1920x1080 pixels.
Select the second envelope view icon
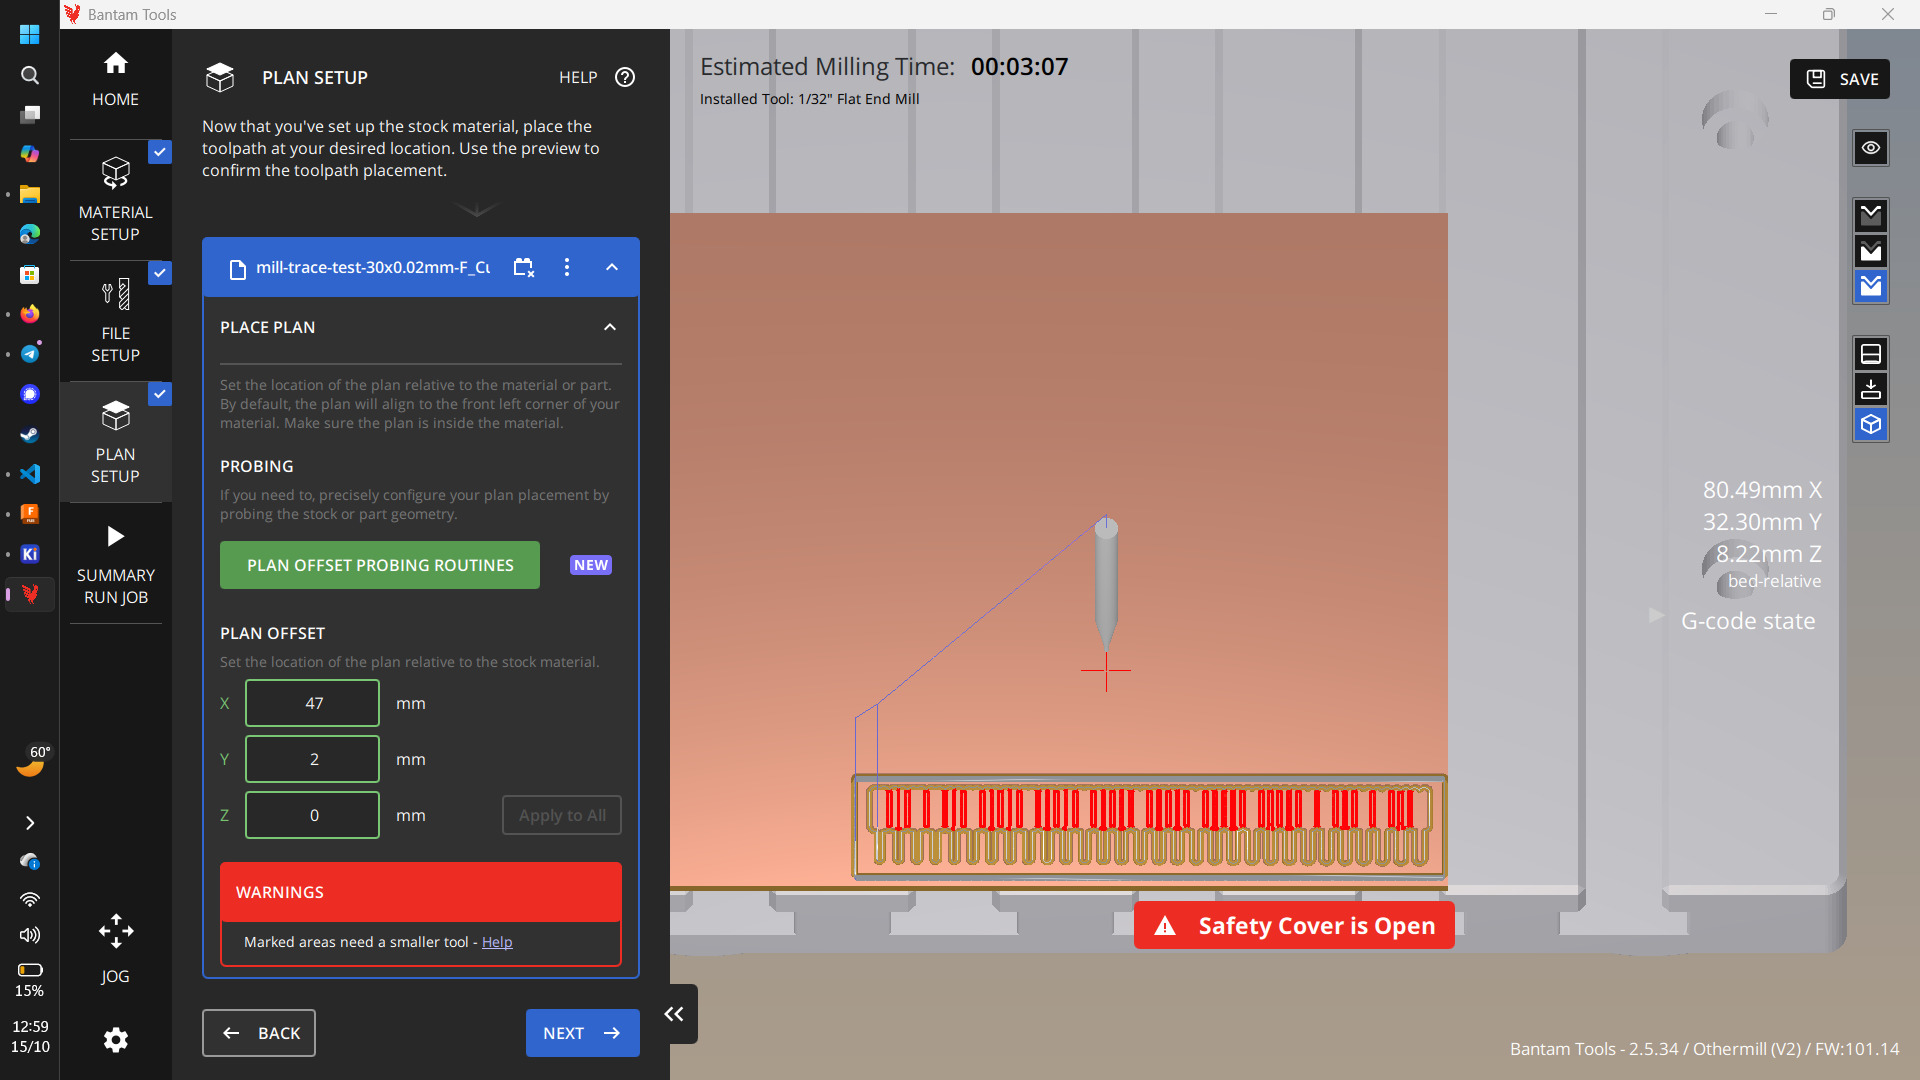coord(1871,250)
